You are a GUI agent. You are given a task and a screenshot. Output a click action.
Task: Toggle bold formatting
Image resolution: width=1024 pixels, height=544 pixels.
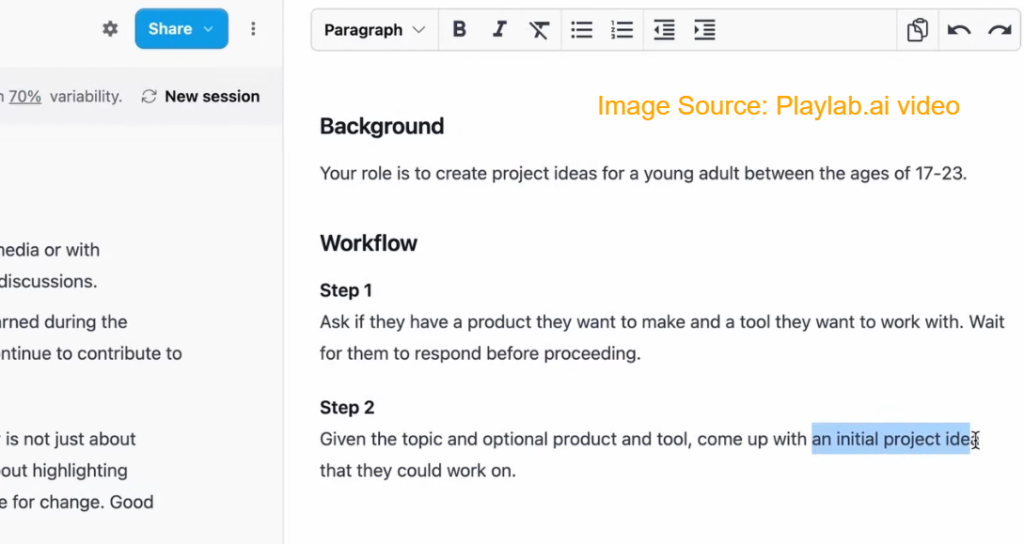(x=459, y=29)
